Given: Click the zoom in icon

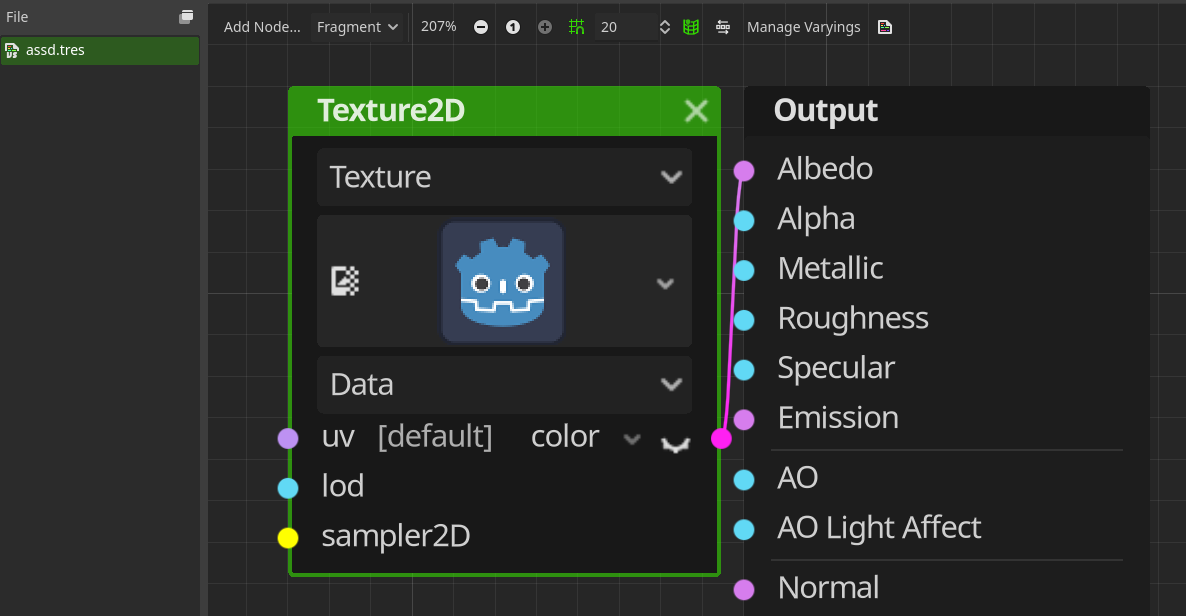Looking at the screenshot, I should 545,27.
